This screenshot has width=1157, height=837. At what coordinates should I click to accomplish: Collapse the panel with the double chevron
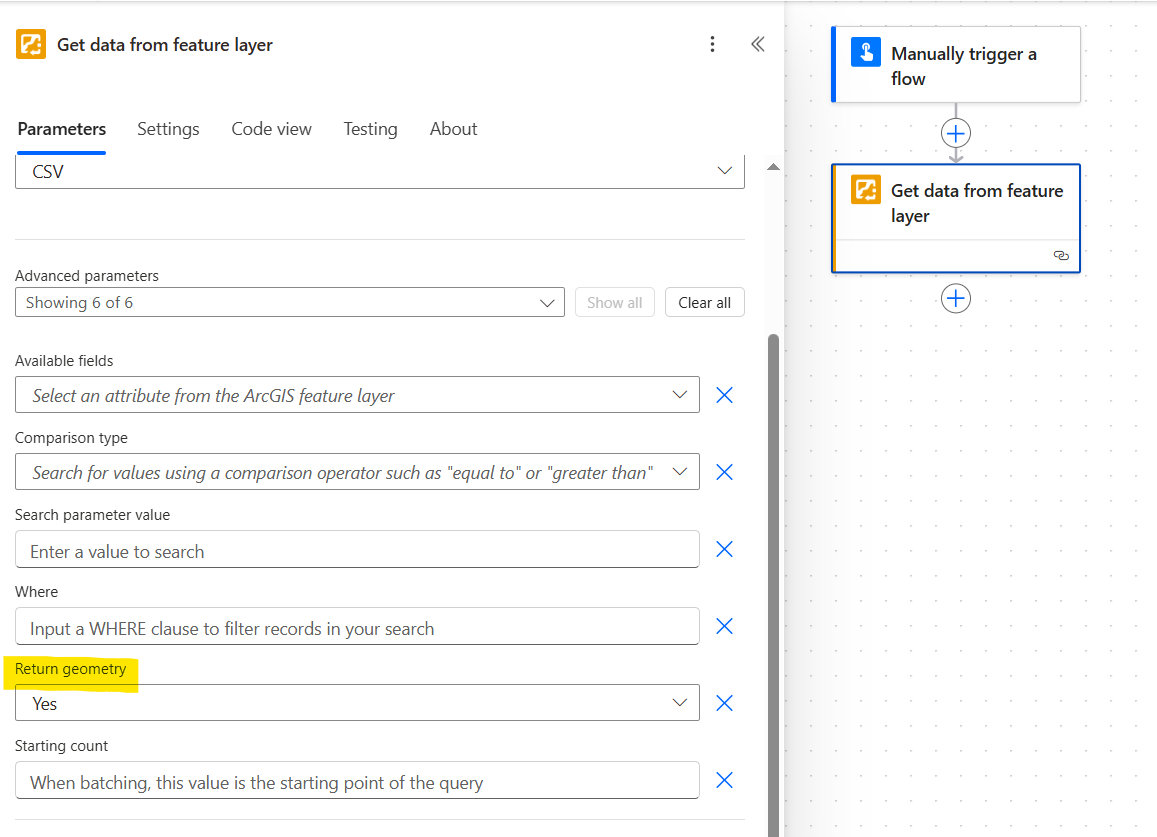coord(757,44)
